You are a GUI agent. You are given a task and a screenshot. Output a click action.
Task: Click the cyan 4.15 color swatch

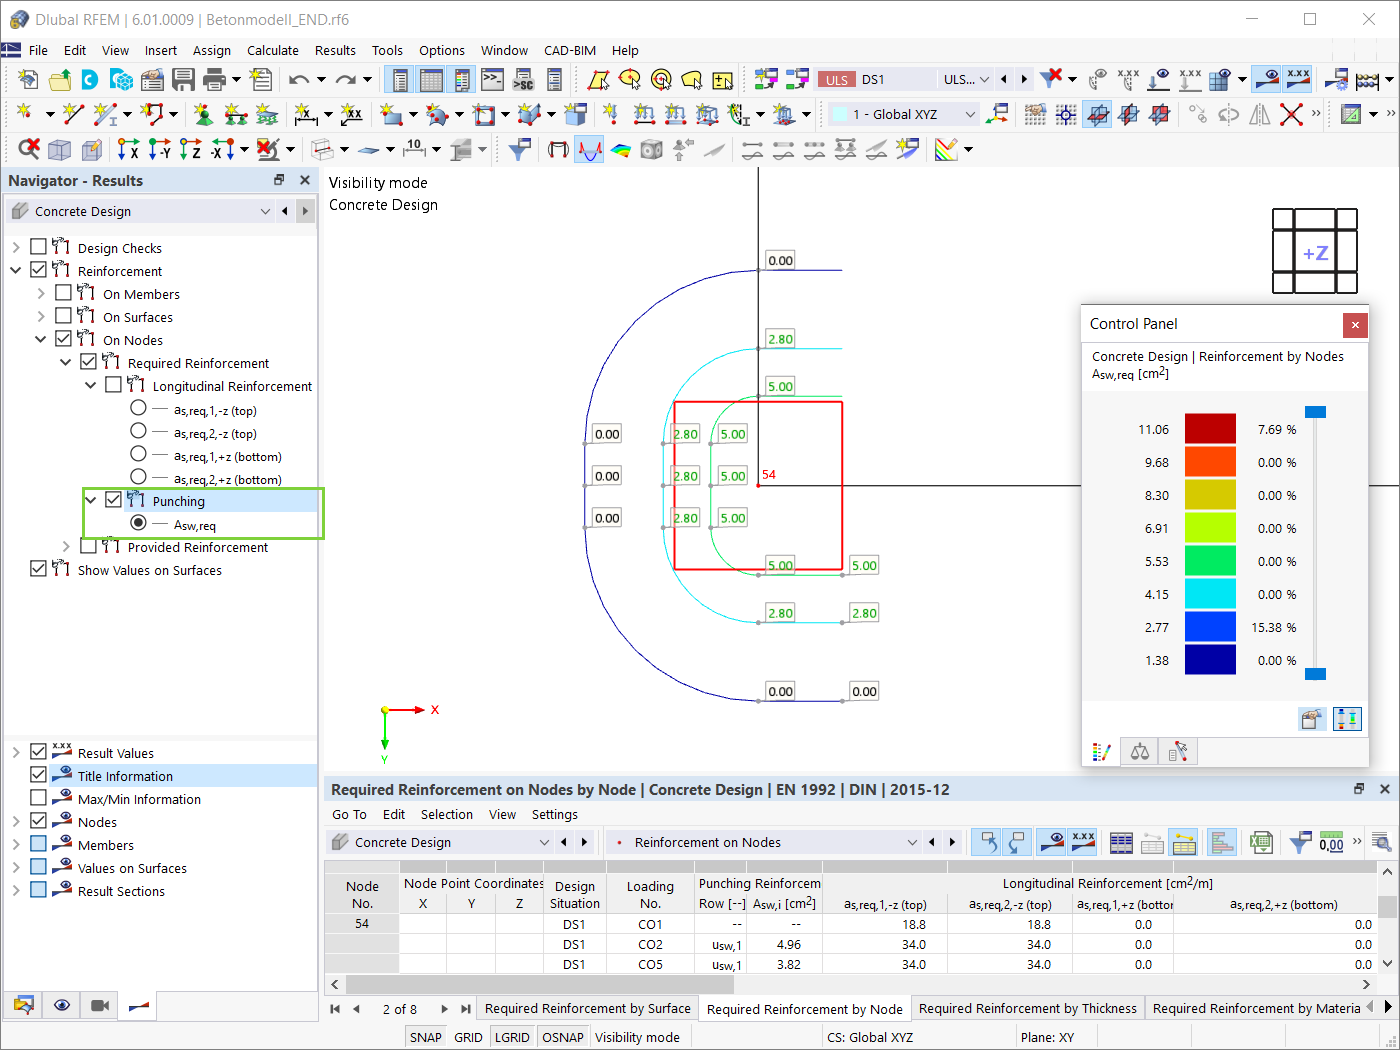click(1210, 593)
